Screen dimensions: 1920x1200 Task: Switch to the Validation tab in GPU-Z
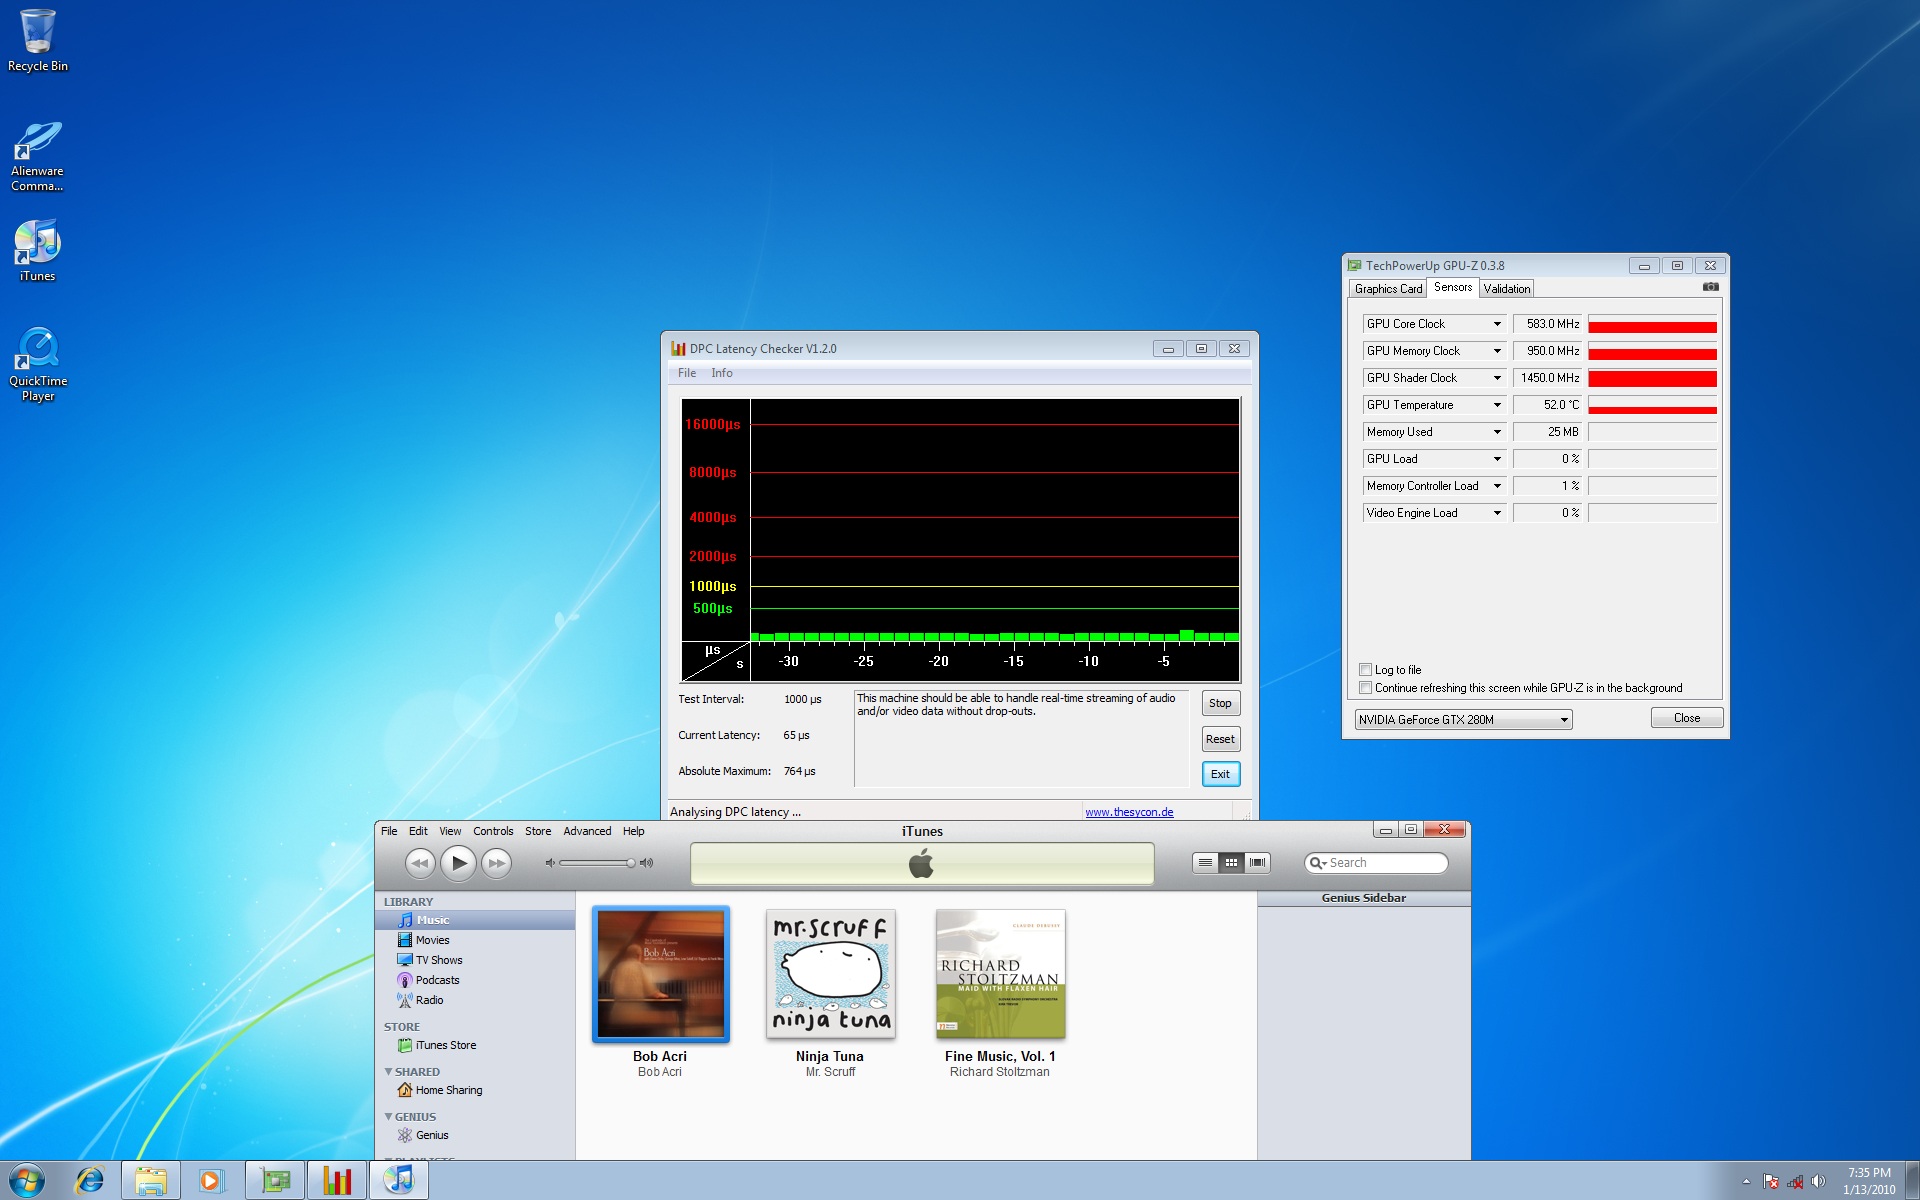(x=1506, y=289)
